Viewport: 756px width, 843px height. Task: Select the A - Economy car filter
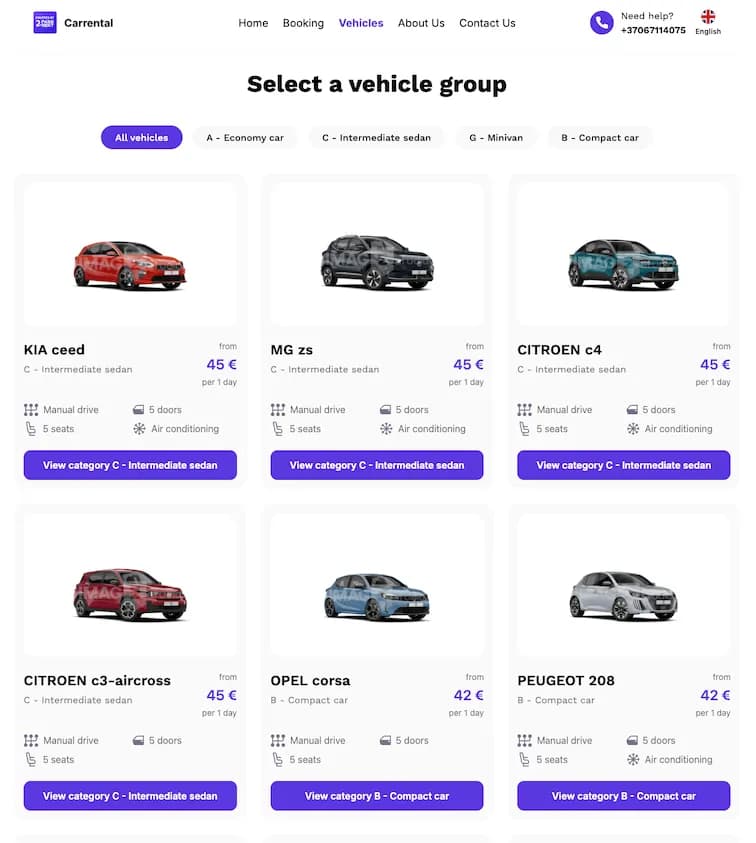245,138
